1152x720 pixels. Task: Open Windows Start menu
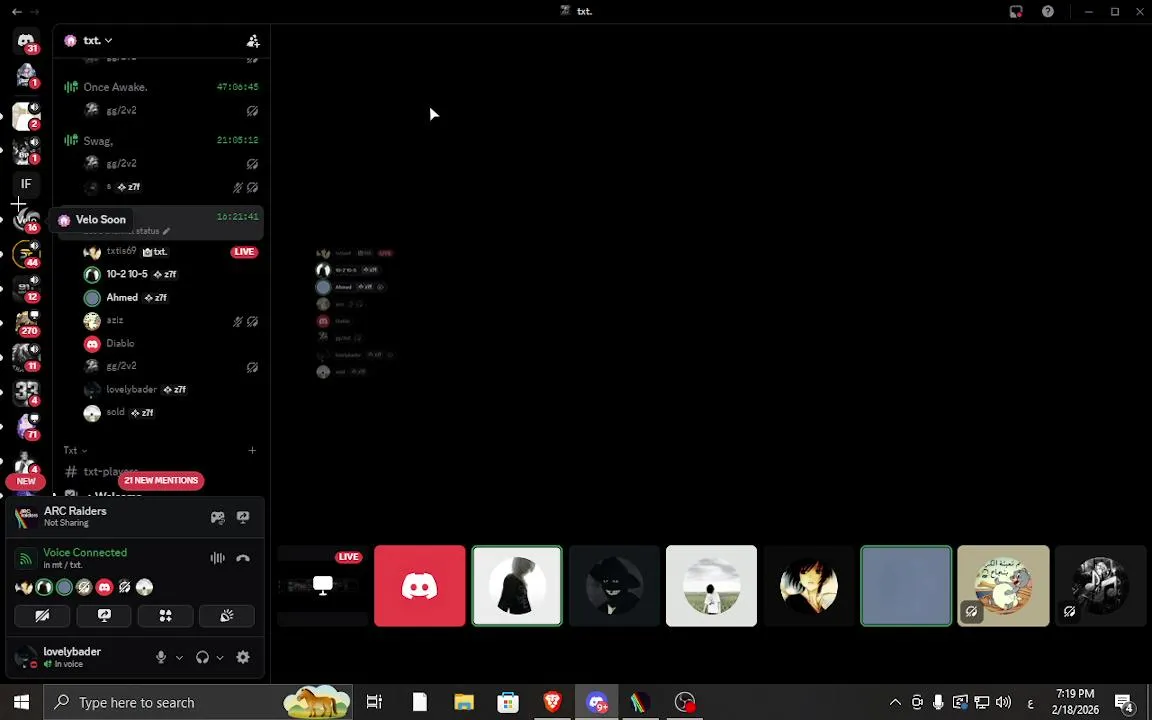click(21, 702)
